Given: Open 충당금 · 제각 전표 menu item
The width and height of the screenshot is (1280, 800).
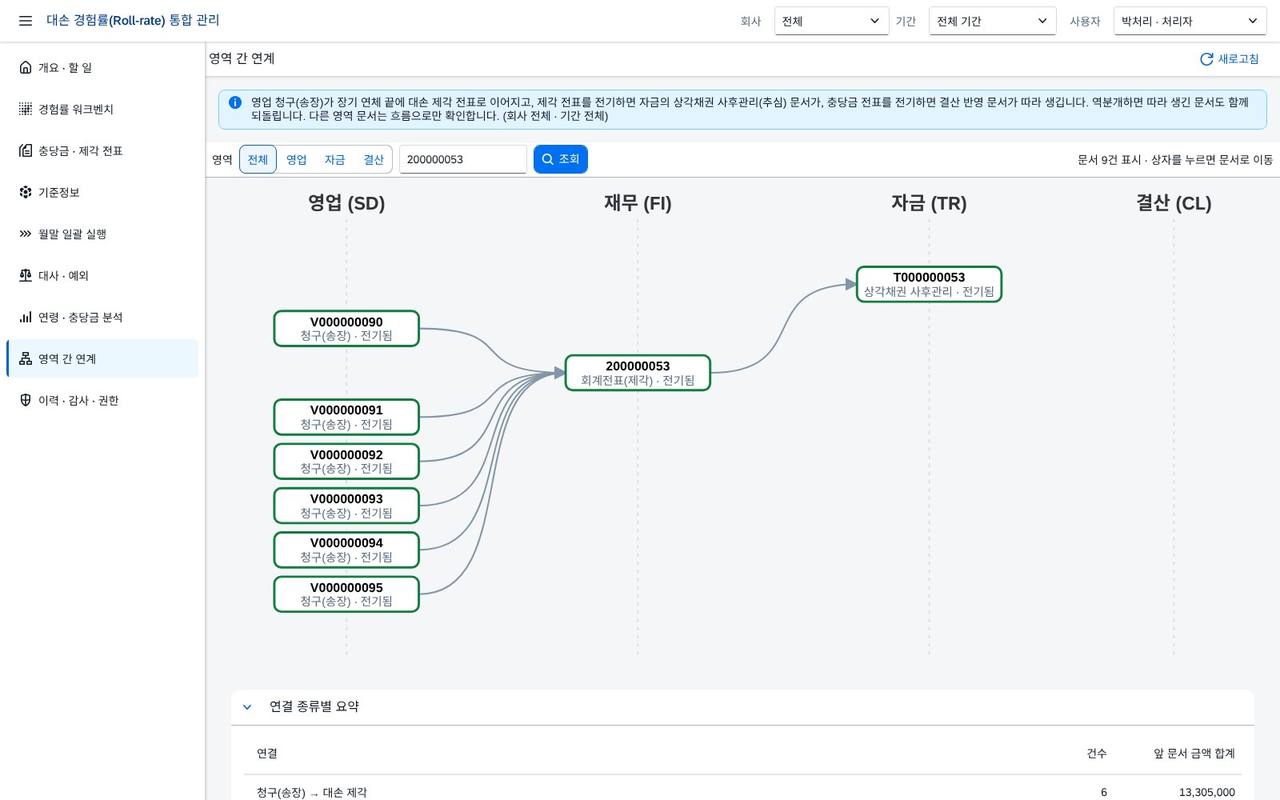Looking at the screenshot, I should coord(102,150).
